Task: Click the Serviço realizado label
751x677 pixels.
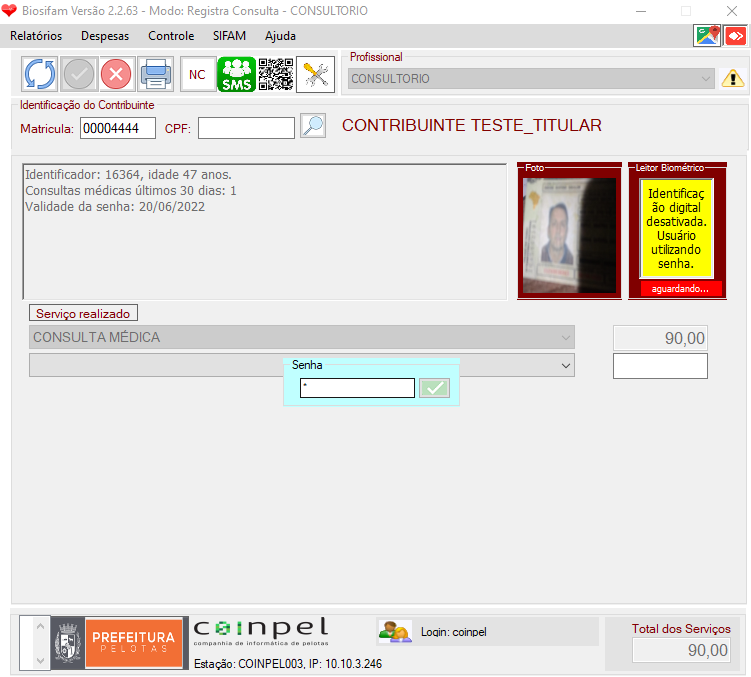Action: 83,313
